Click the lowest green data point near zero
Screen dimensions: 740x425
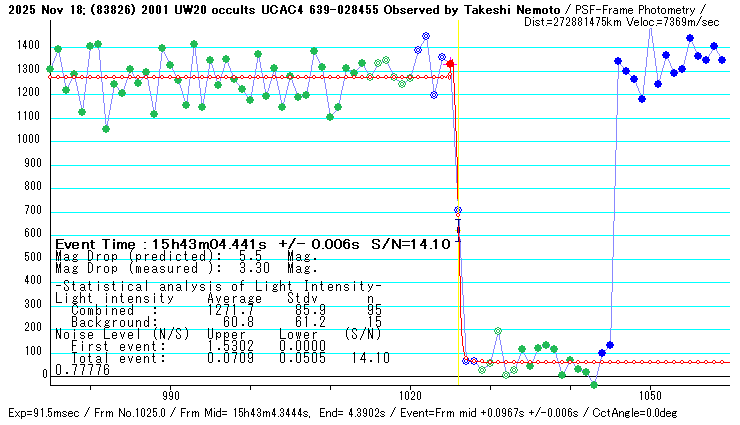point(594,384)
